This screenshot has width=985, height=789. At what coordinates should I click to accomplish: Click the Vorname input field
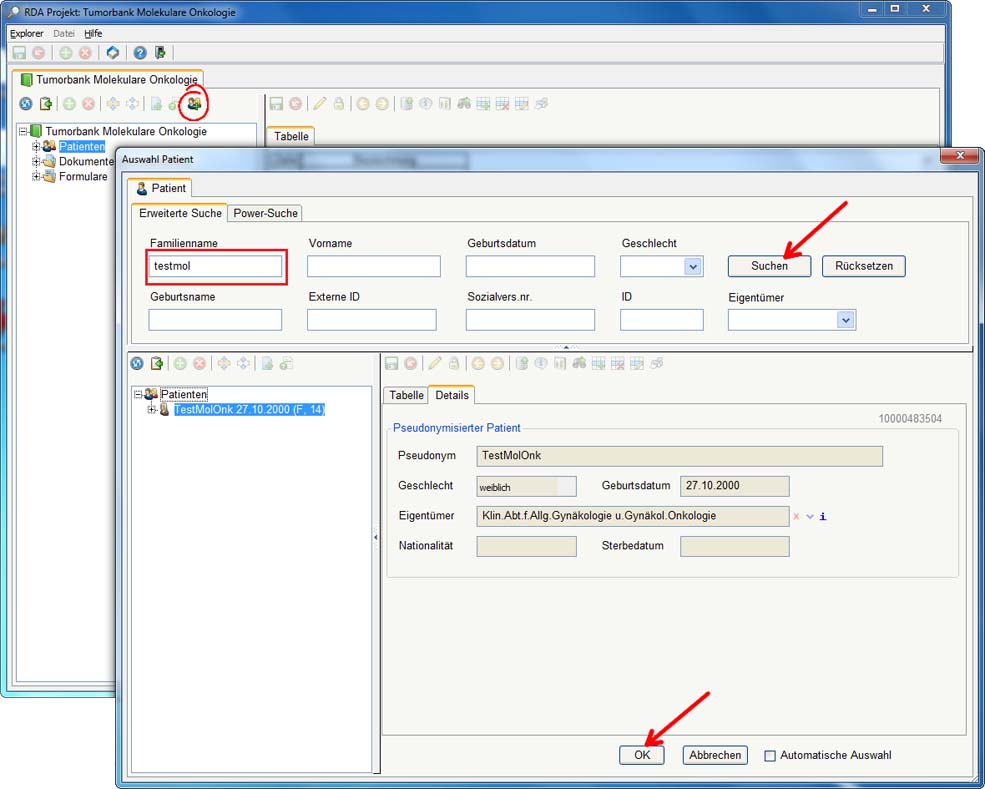click(373, 267)
